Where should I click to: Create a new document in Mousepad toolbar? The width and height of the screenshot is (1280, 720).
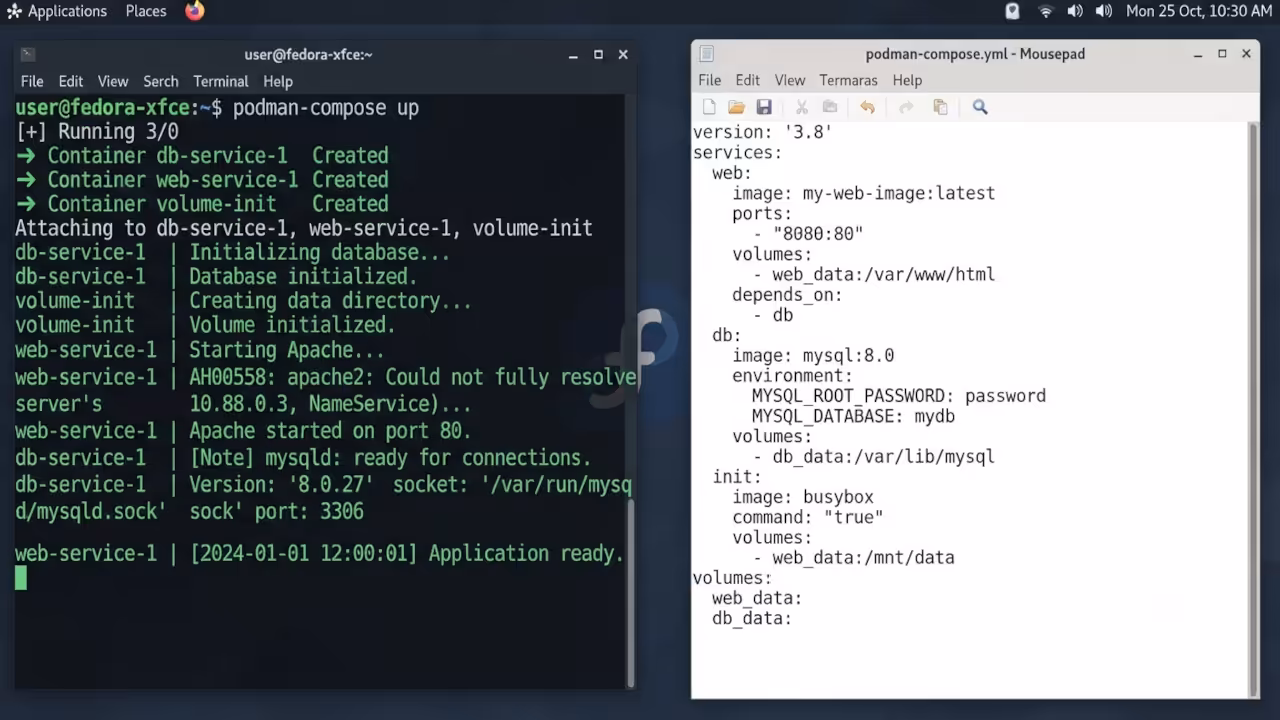tap(709, 107)
